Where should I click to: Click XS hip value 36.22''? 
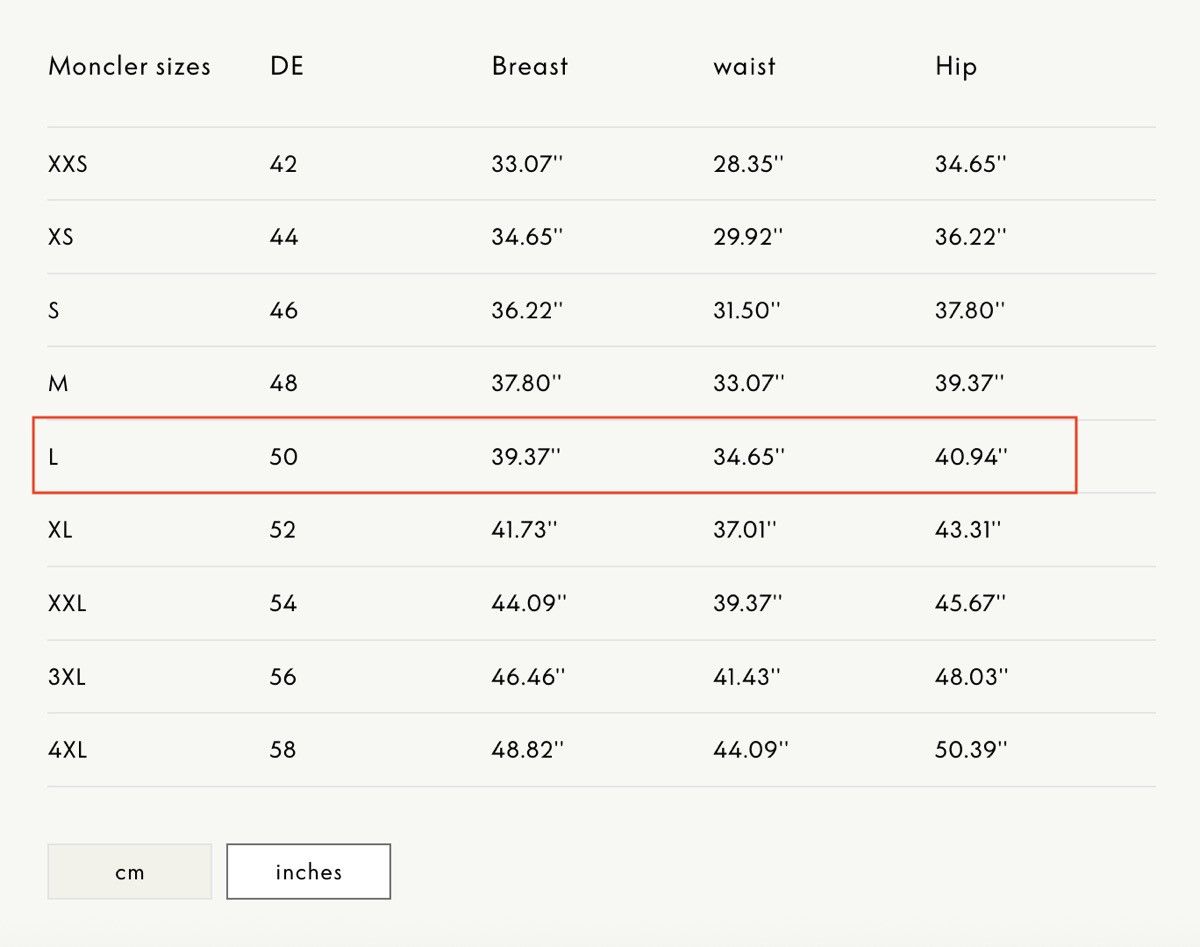tap(971, 237)
